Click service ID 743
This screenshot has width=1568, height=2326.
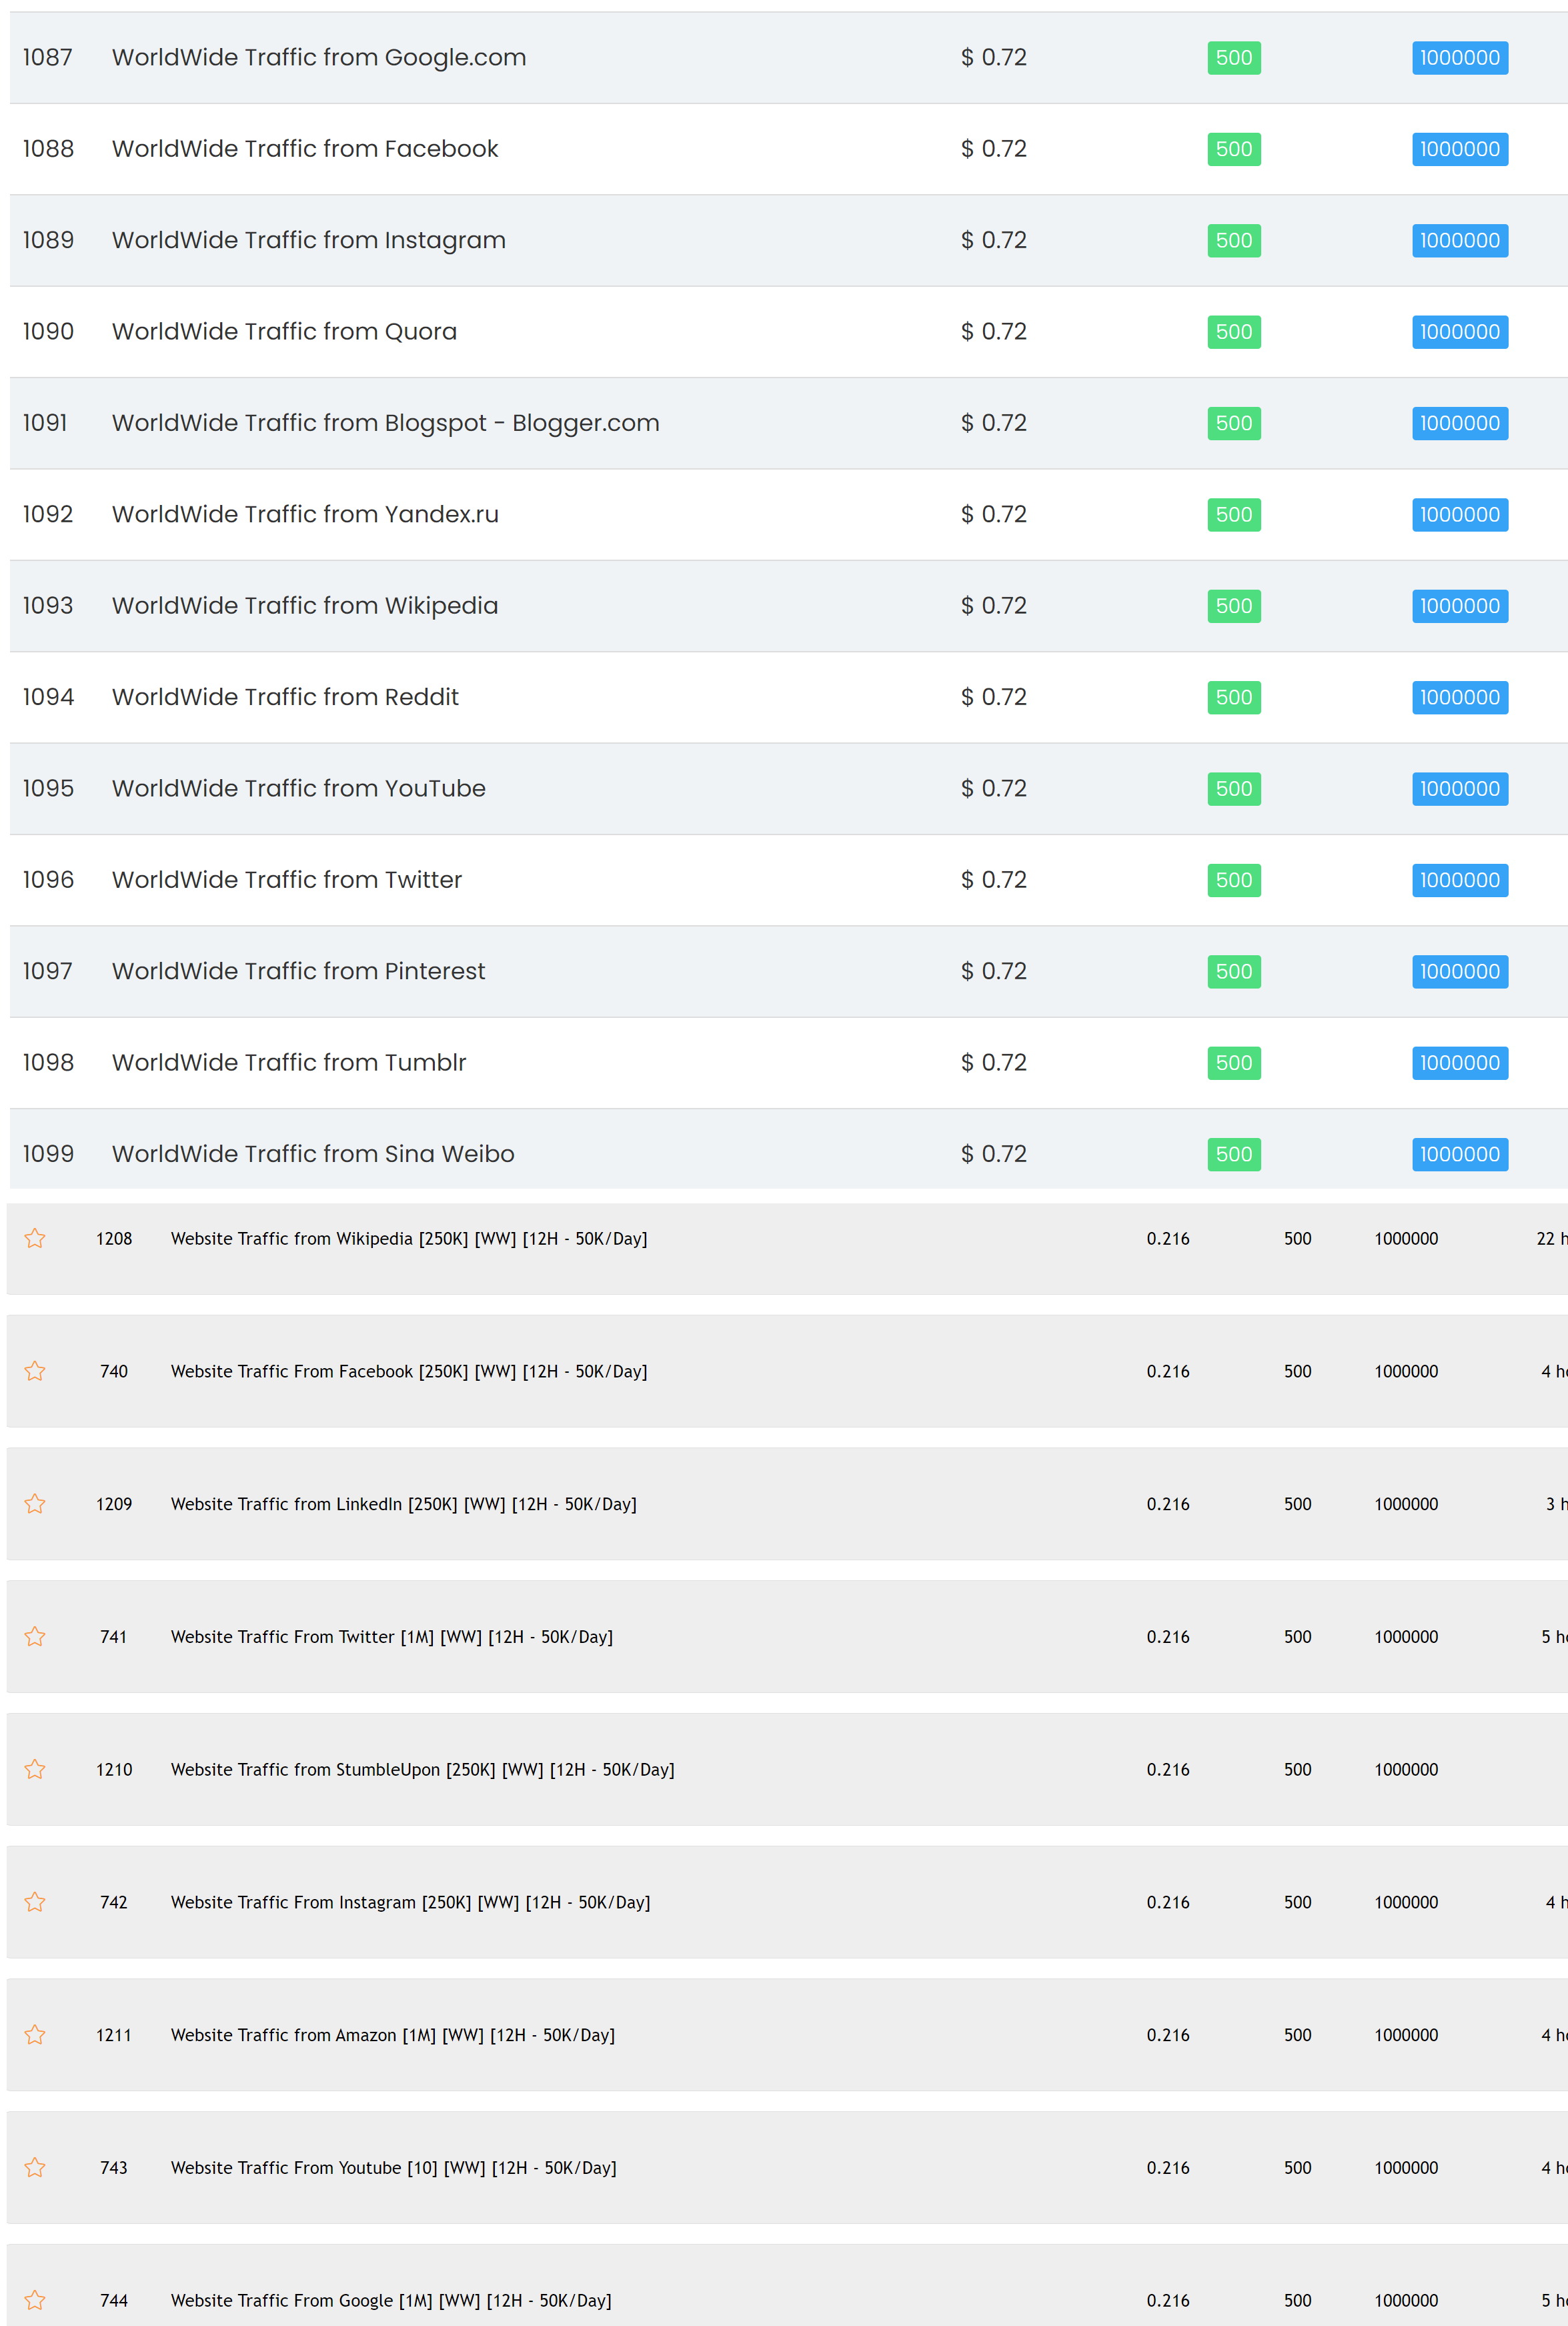tap(114, 2168)
